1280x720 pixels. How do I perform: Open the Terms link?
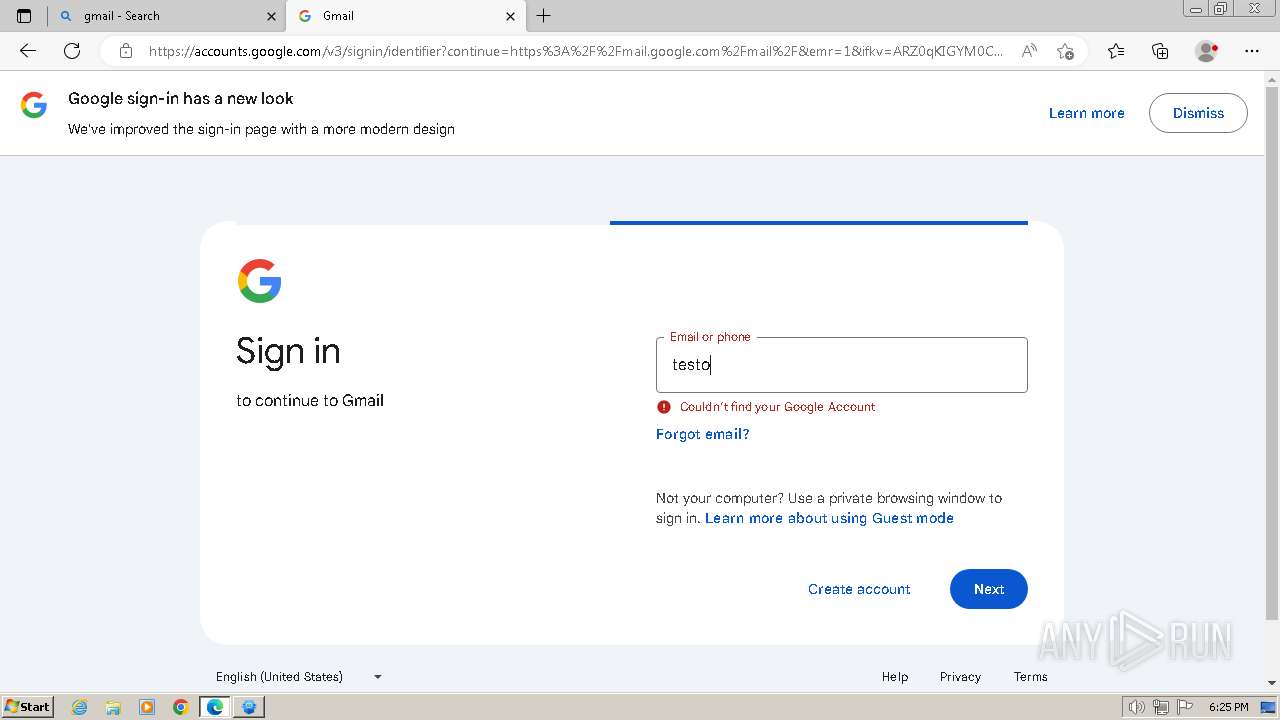(1030, 677)
